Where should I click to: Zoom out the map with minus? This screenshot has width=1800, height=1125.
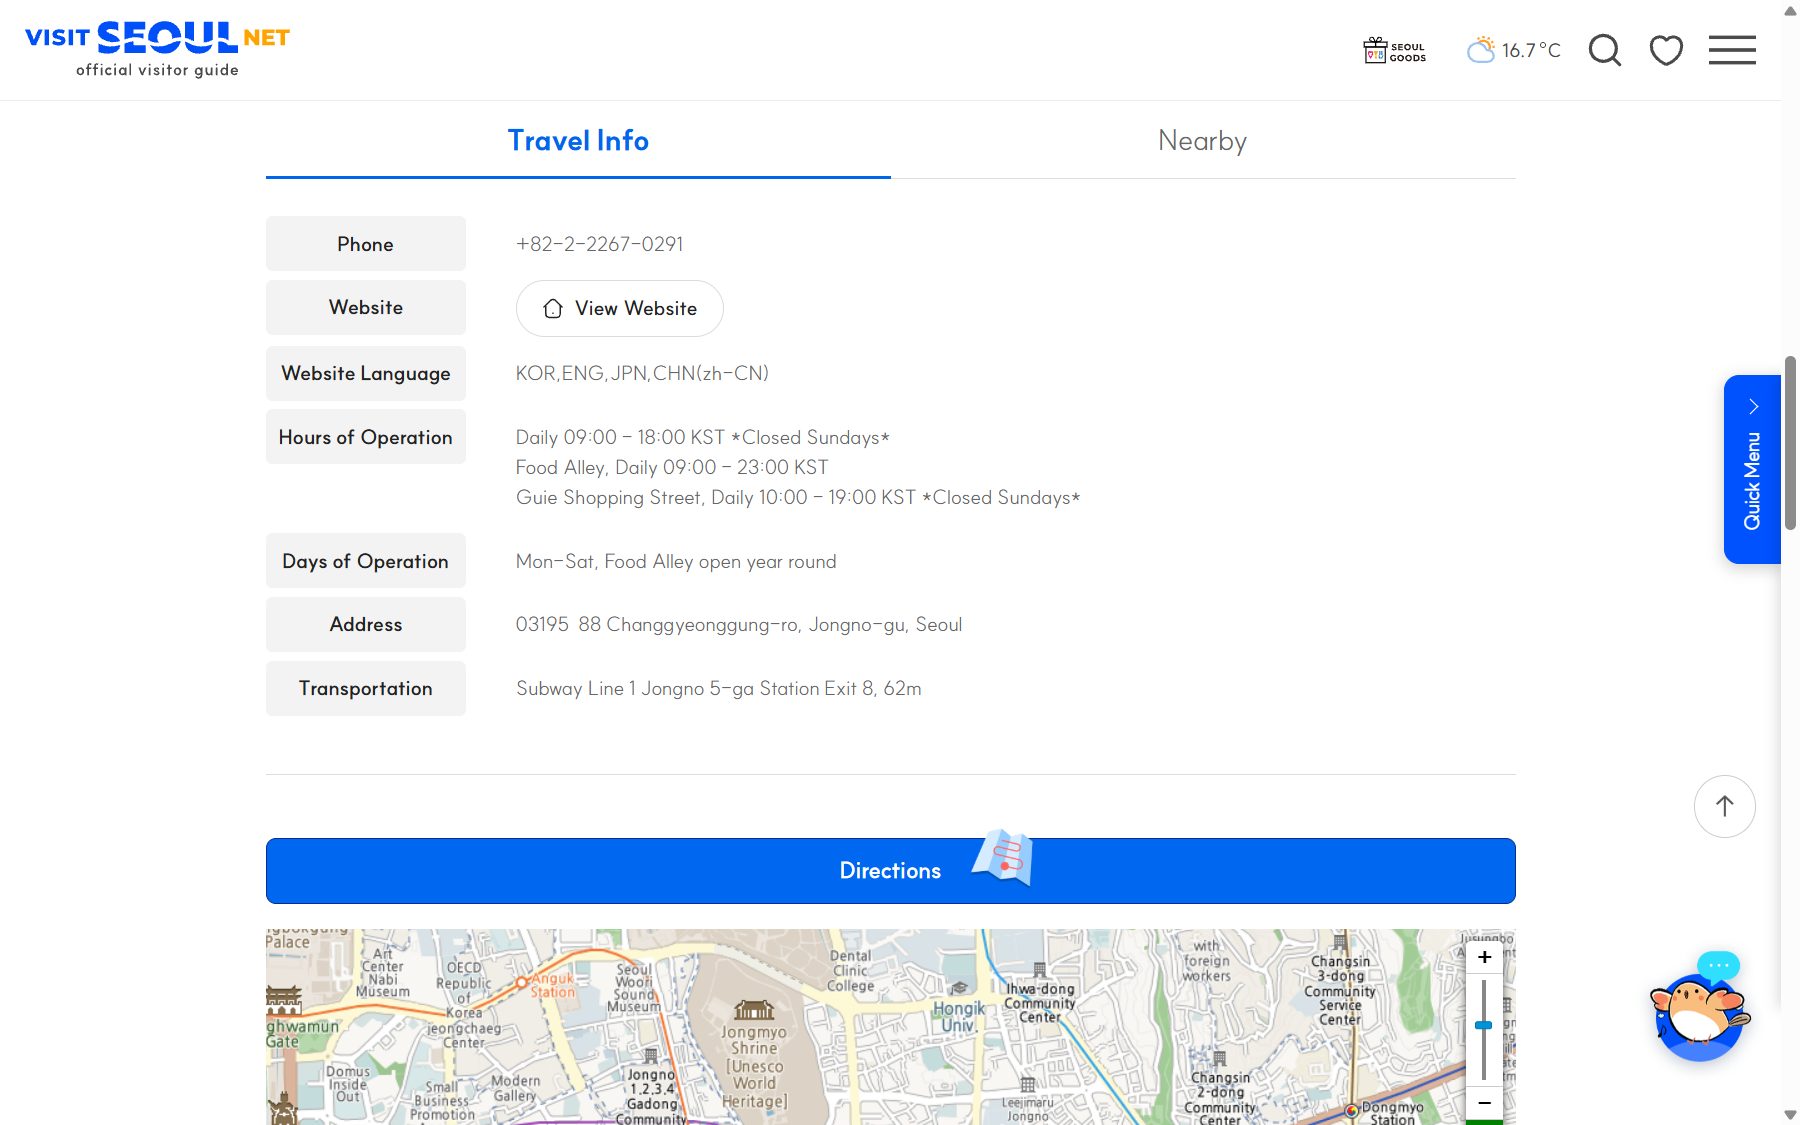point(1484,1102)
